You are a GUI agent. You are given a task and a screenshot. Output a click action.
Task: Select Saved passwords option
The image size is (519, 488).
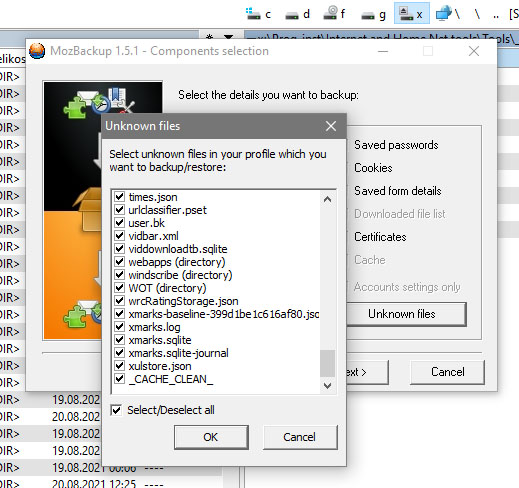(396, 145)
